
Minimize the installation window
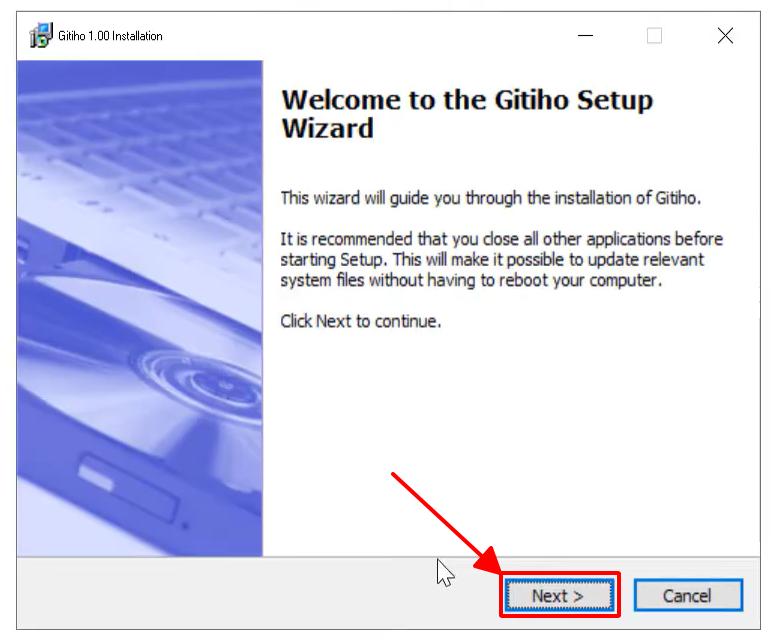point(585,36)
